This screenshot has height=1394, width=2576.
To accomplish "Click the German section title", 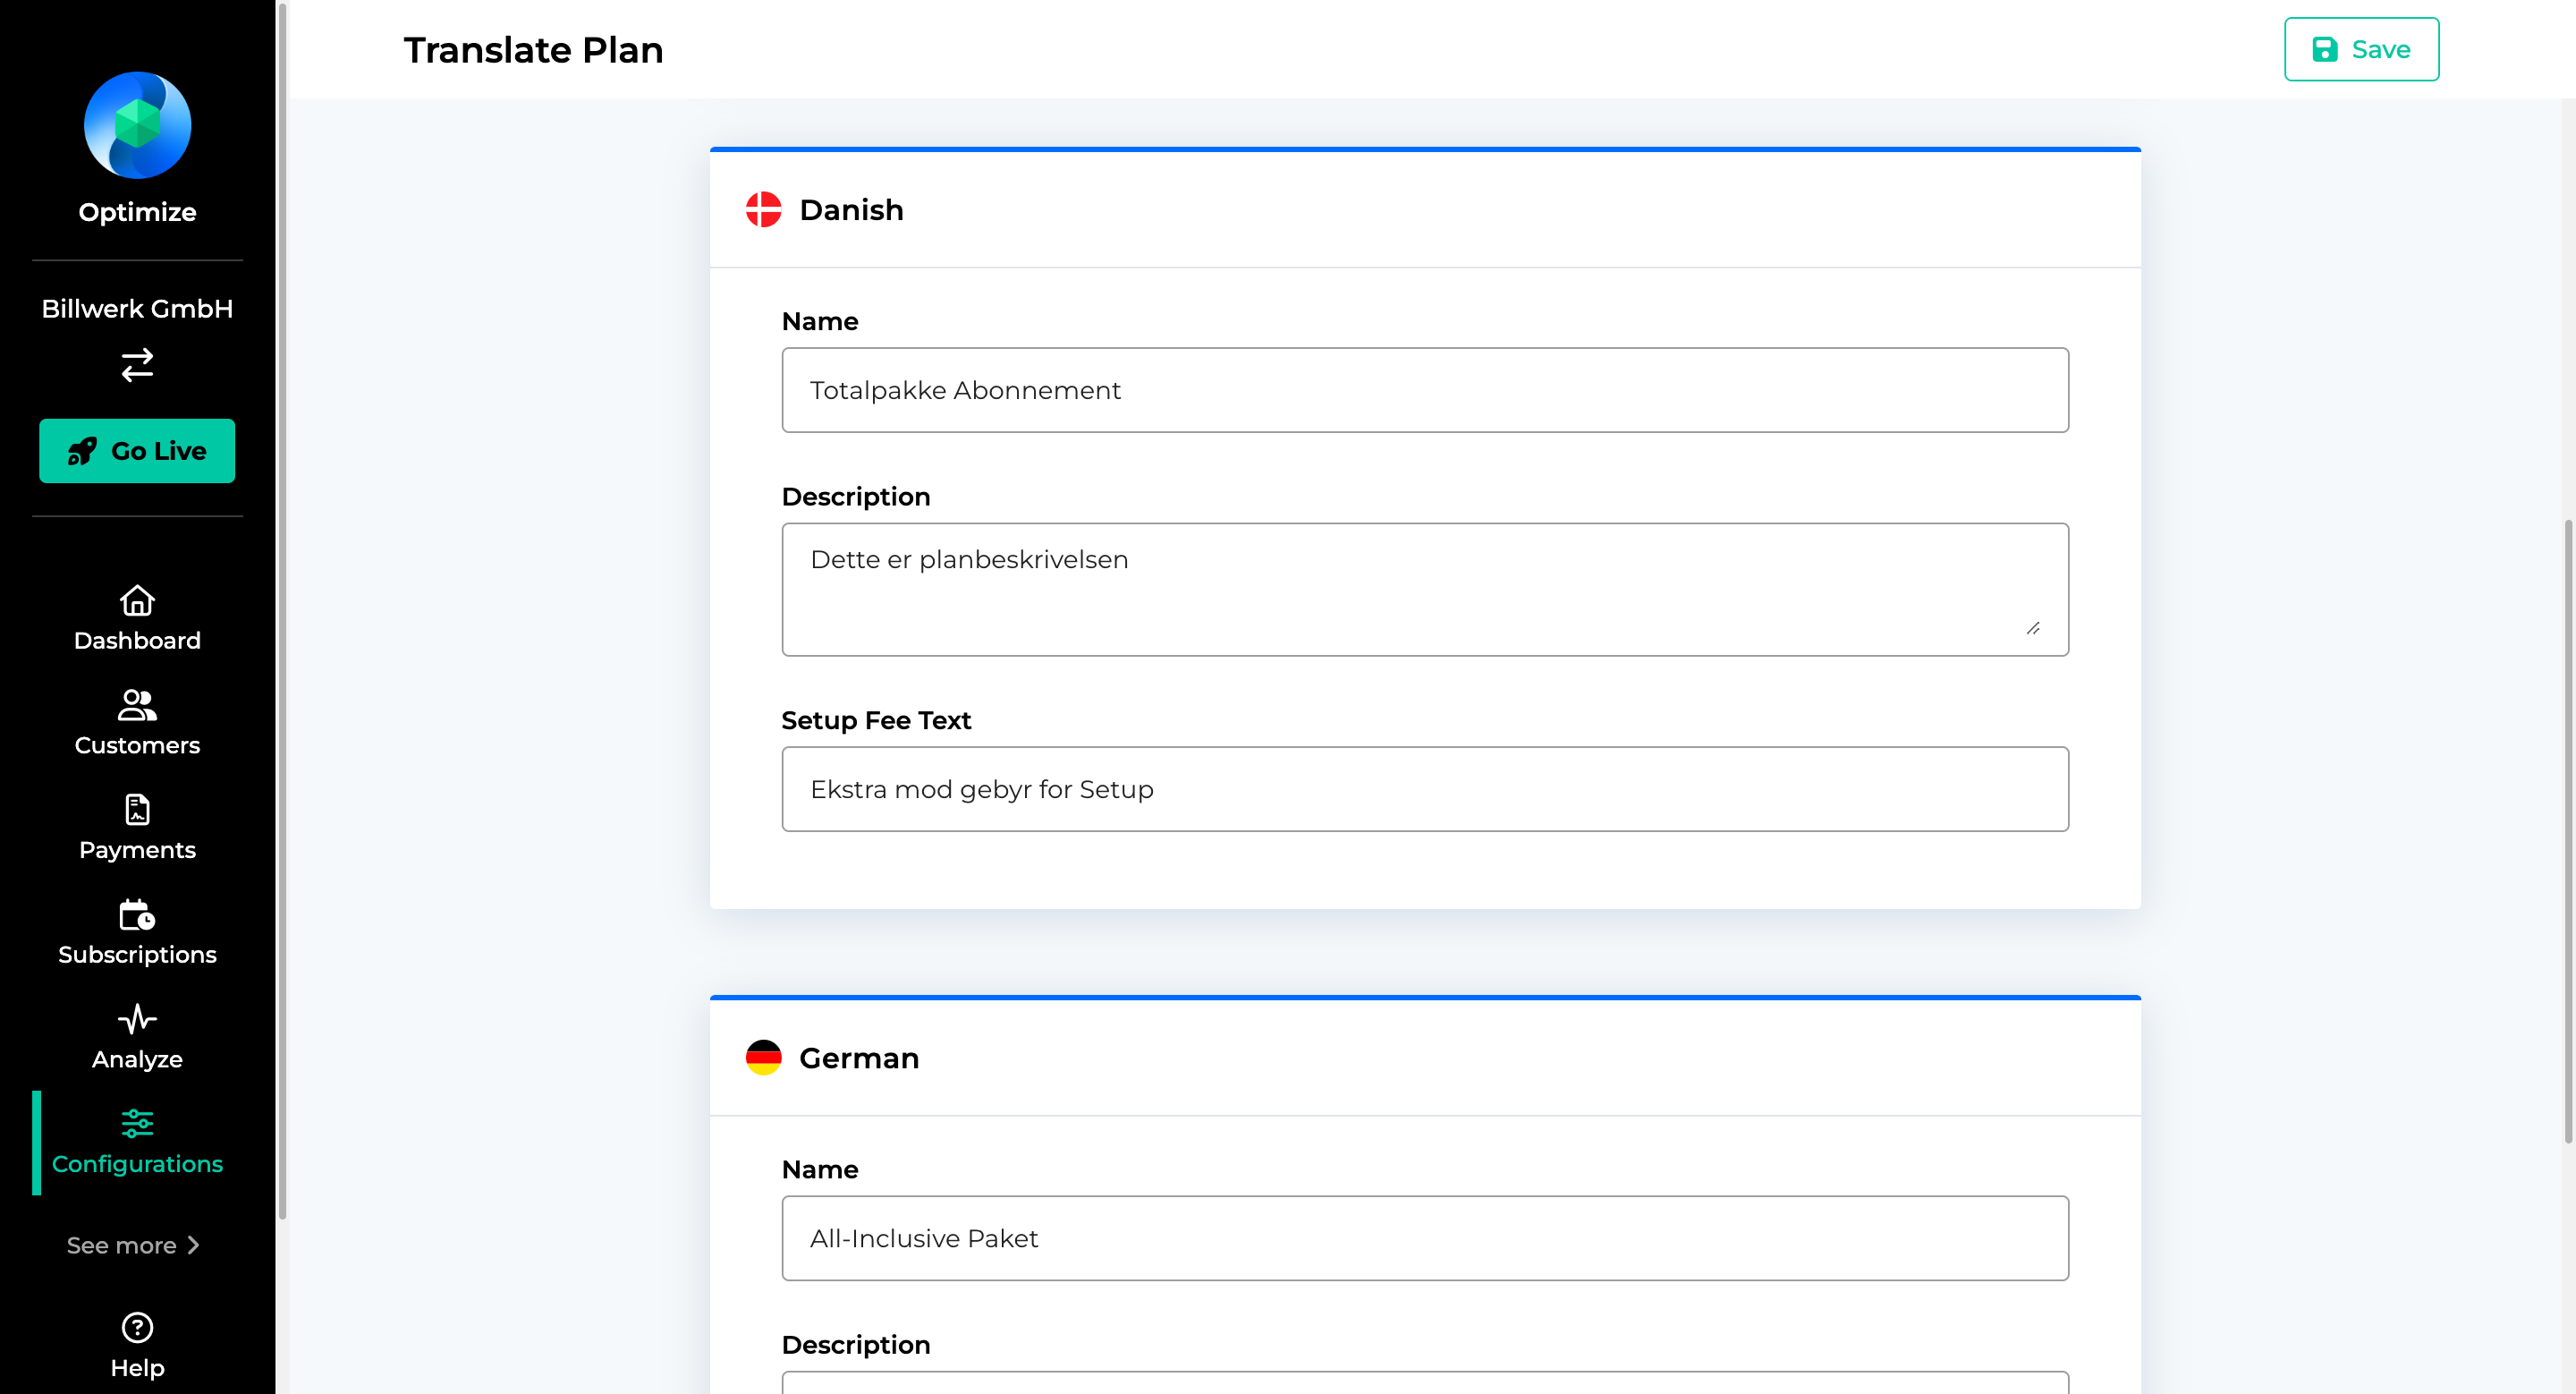I will pos(859,1058).
